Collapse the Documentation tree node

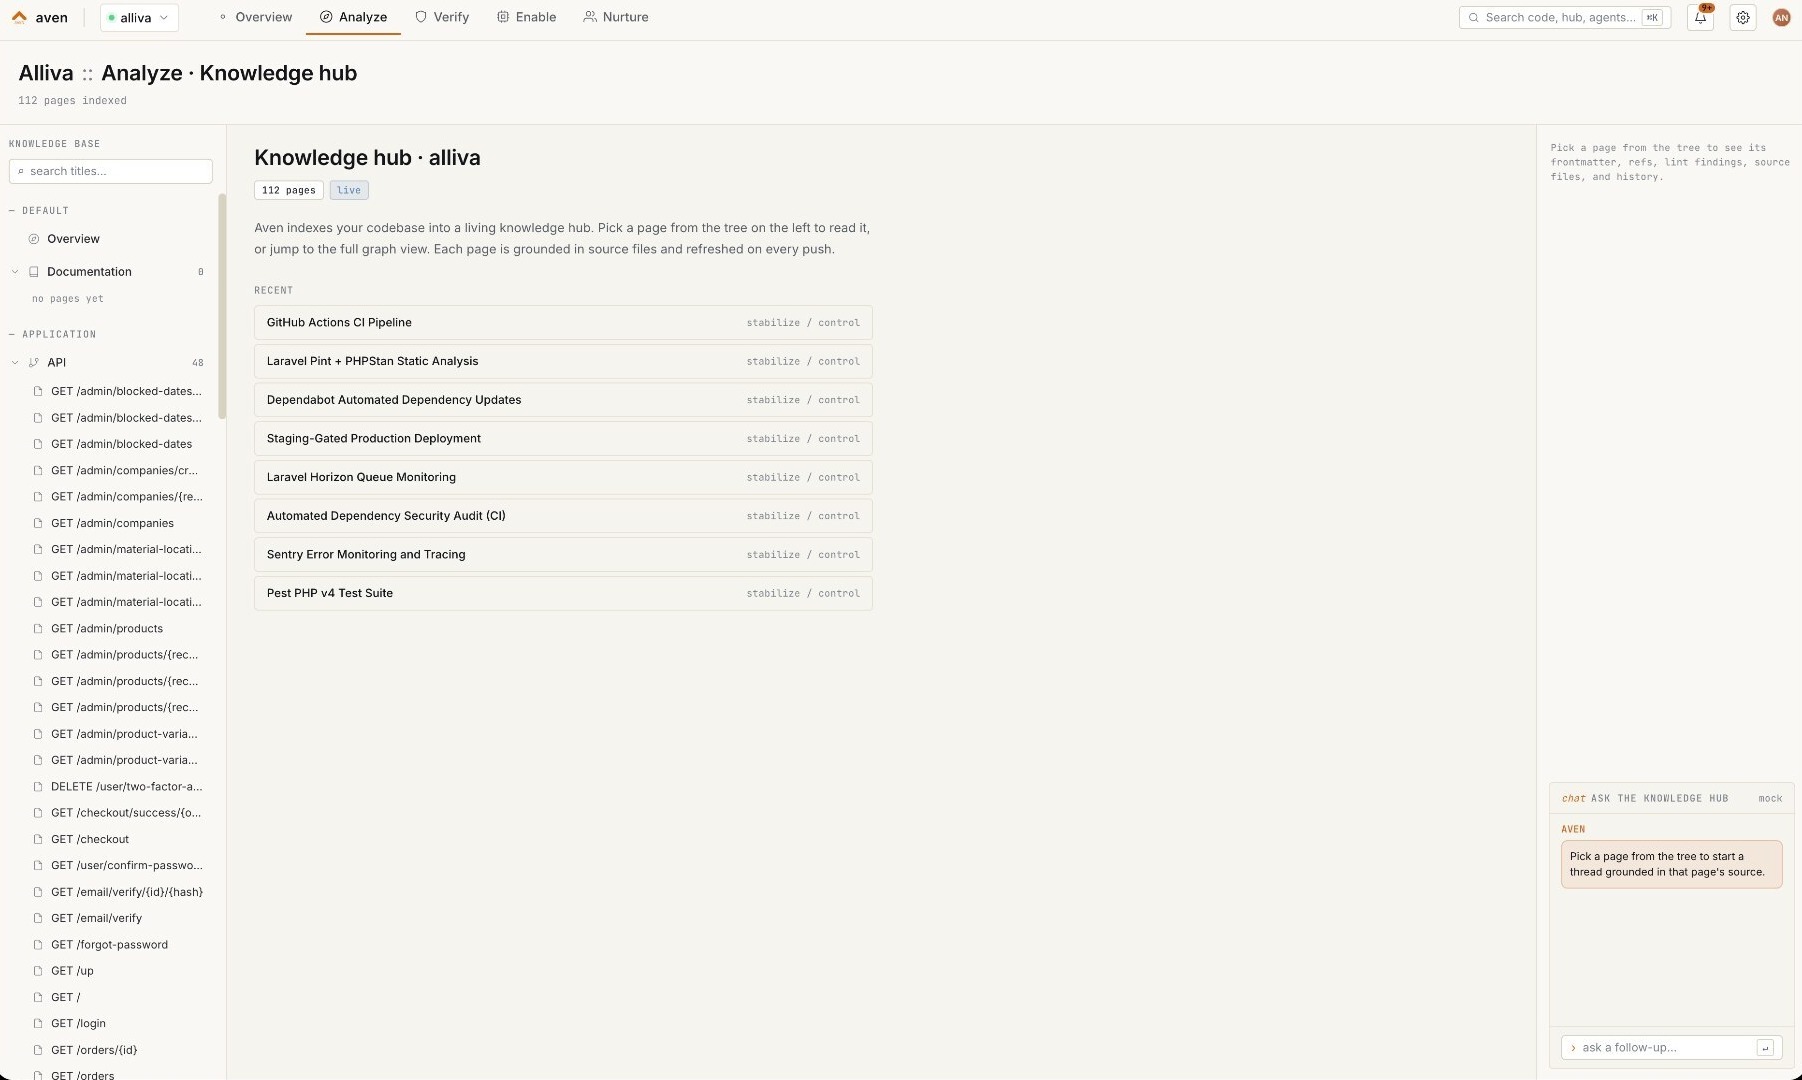tap(15, 272)
